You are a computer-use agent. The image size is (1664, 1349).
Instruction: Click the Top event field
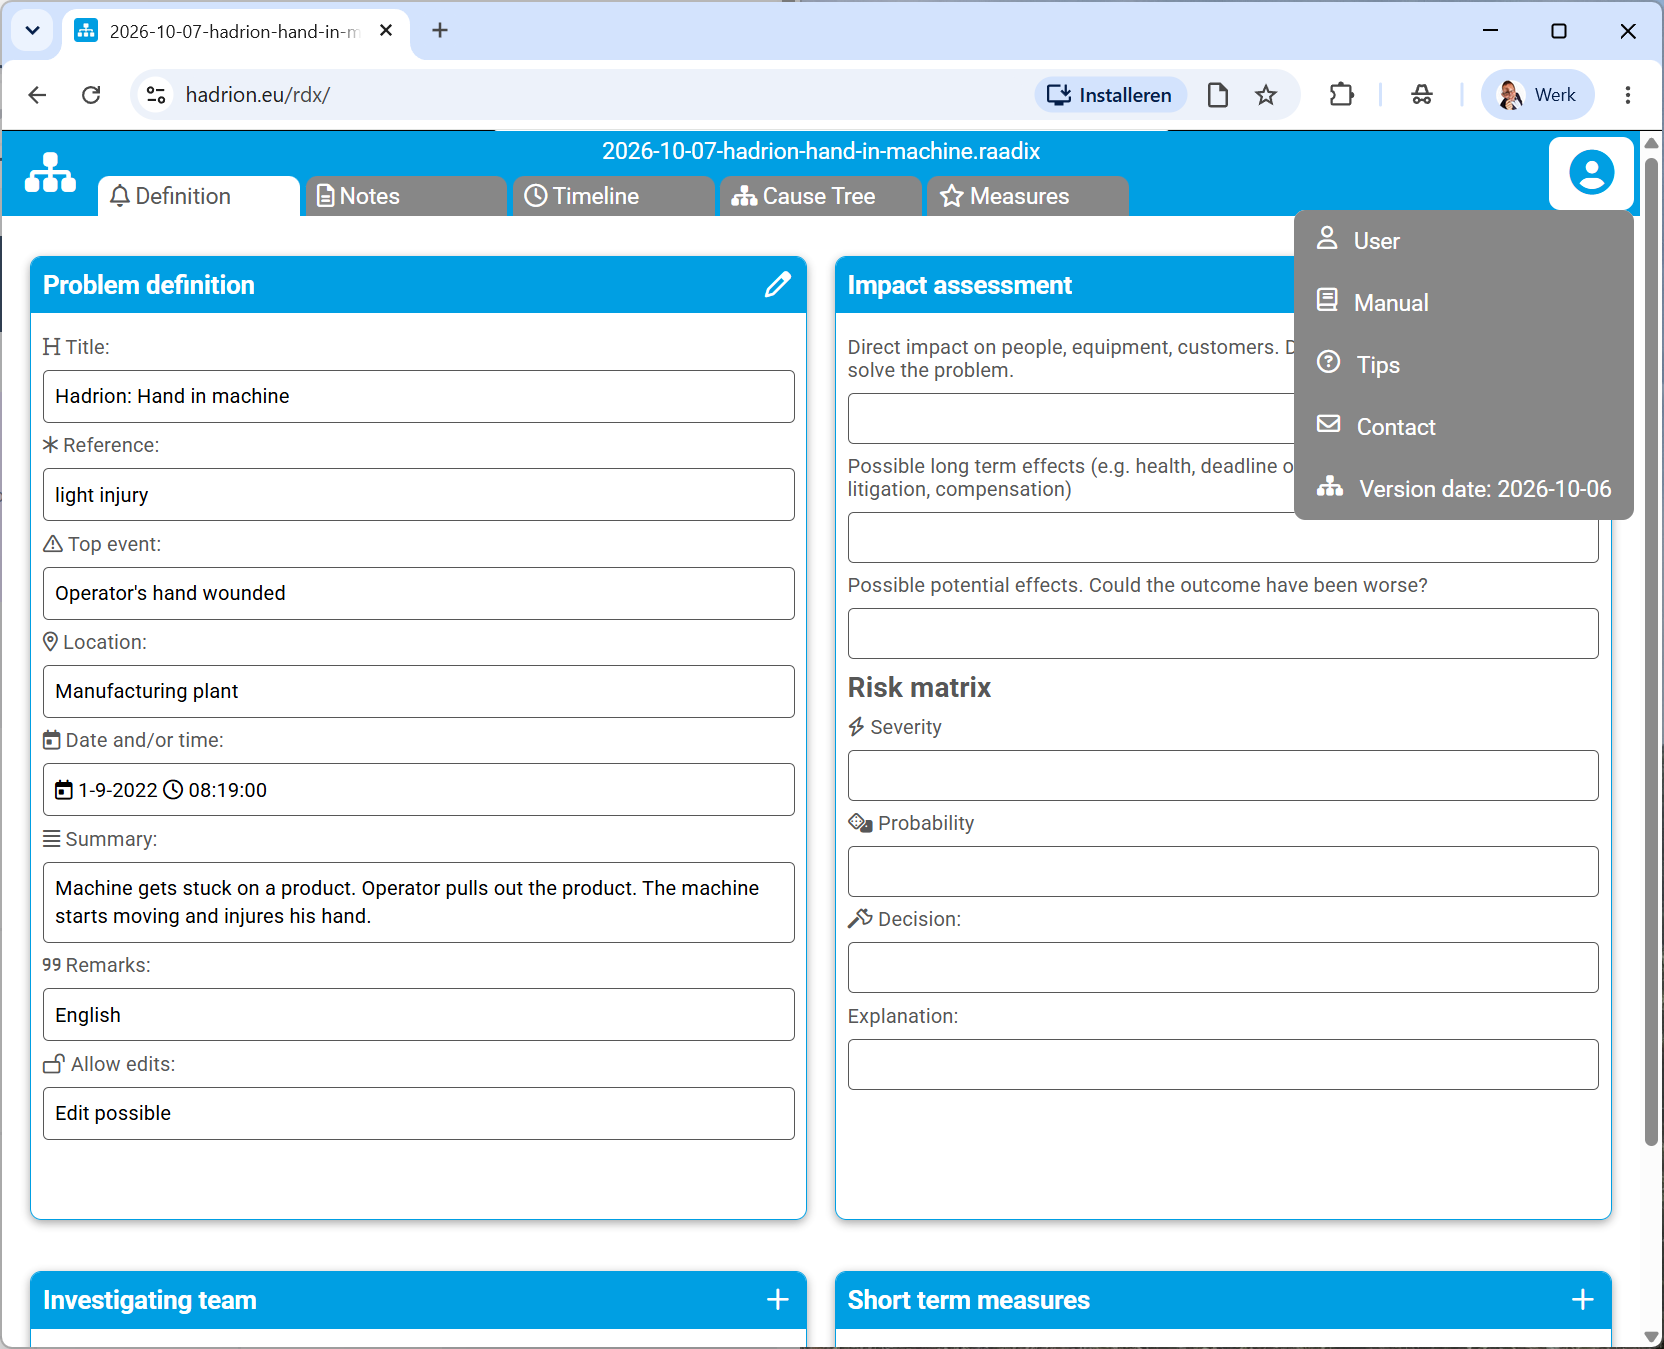(x=418, y=593)
